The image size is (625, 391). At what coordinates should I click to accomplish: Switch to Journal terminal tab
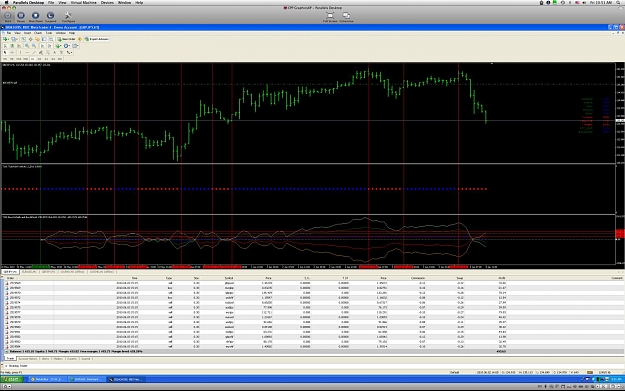[86, 359]
